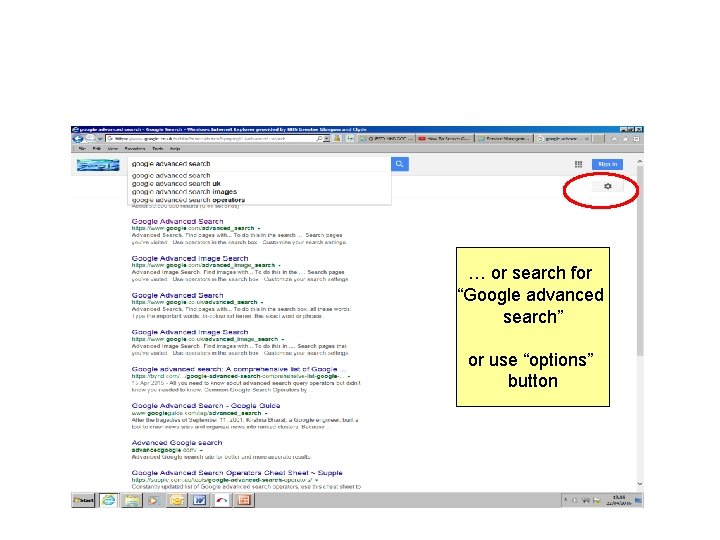Viewport: 720px width, 540px height.
Task: Click the Outlook taskbar icon
Action: coord(177,500)
